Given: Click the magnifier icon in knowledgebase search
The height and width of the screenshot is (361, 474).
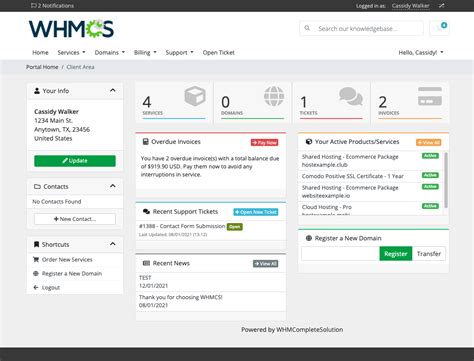Looking at the screenshot, I should coord(307,28).
